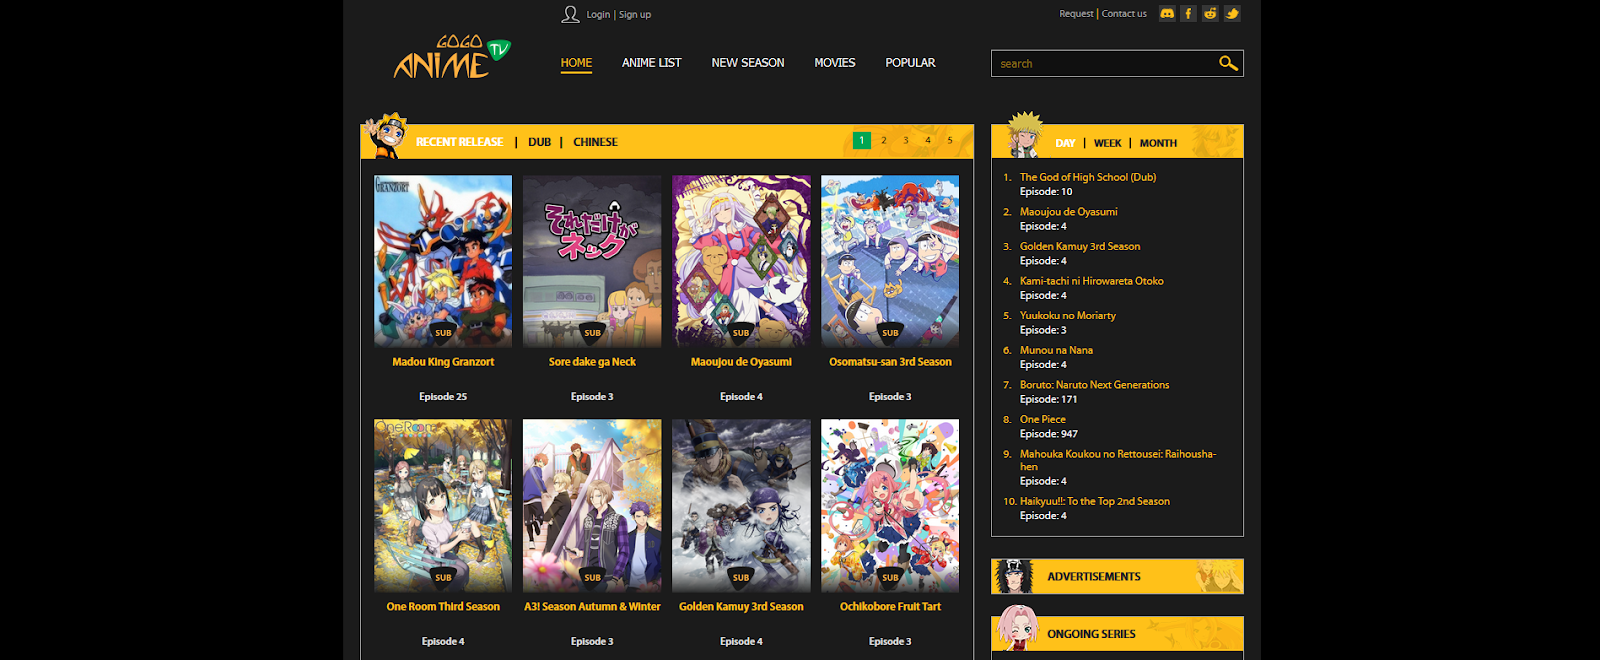This screenshot has width=1600, height=660.
Task: Open Haikyuu!!: To the Top 2nd Season
Action: 1094,502
